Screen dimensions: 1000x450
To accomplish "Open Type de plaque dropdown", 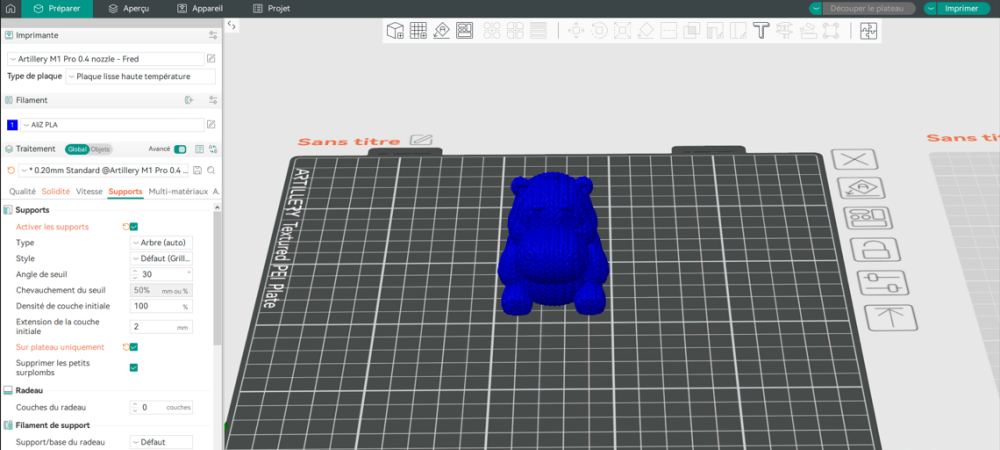I will point(140,76).
